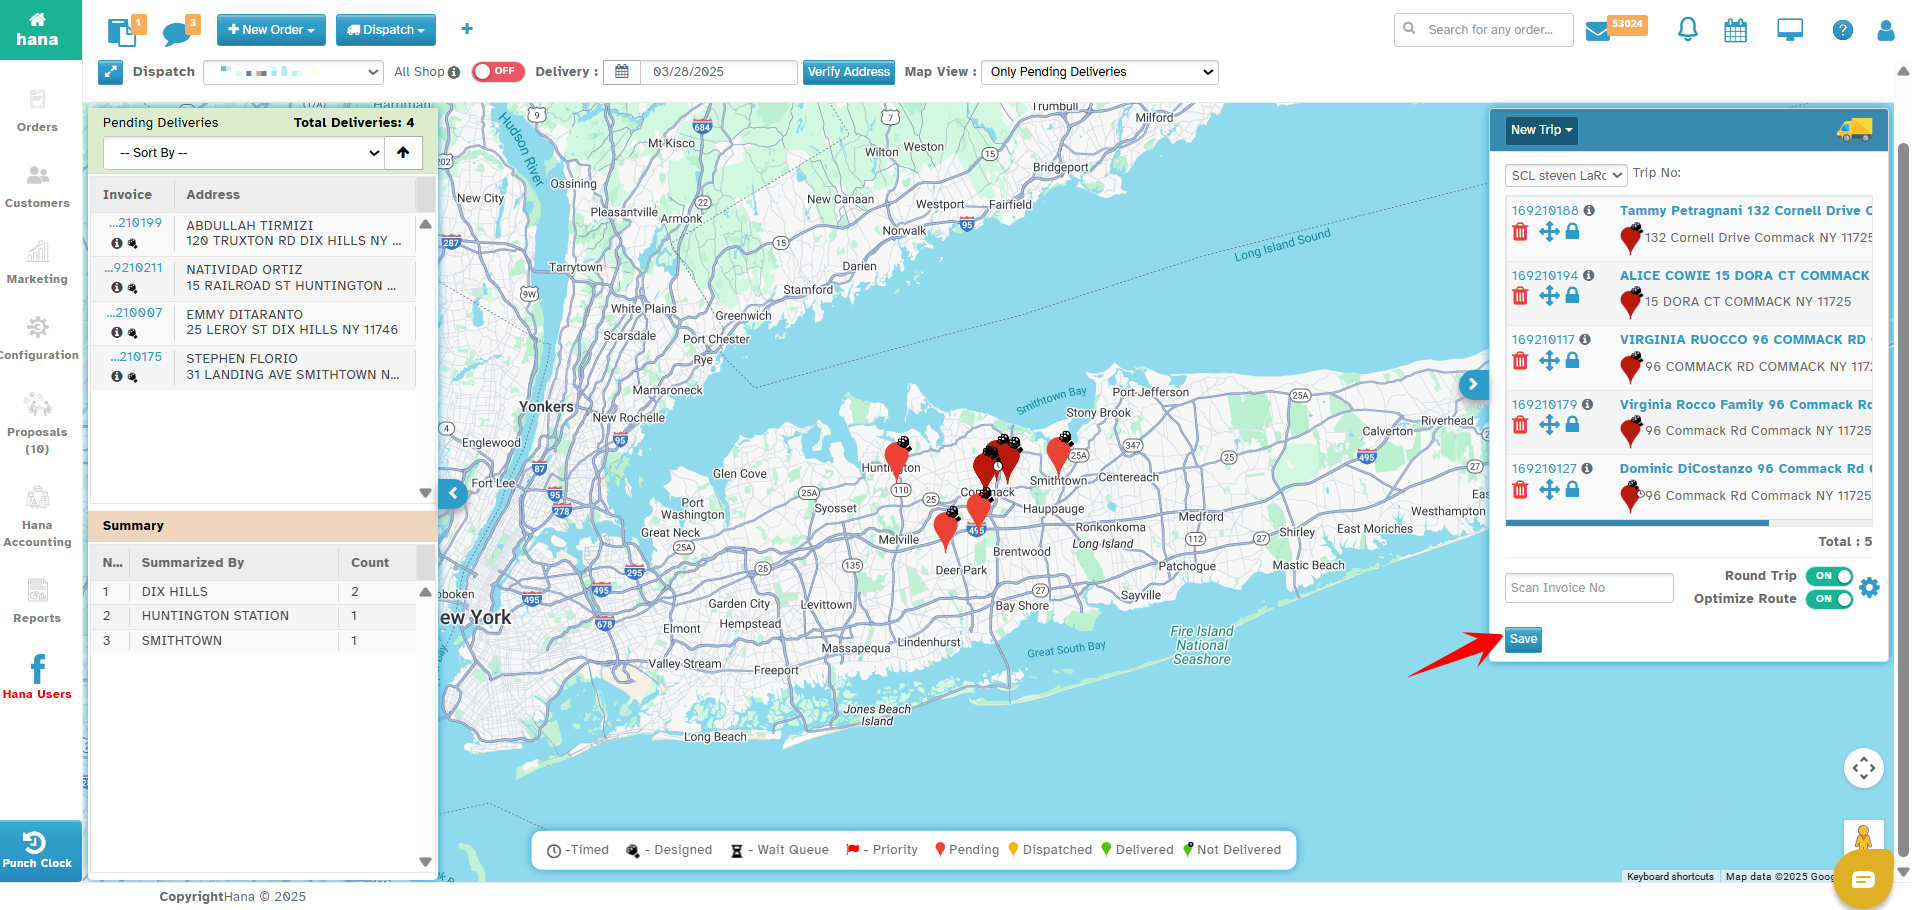
Task: Go to Configuration in sidebar
Action: click(37, 339)
